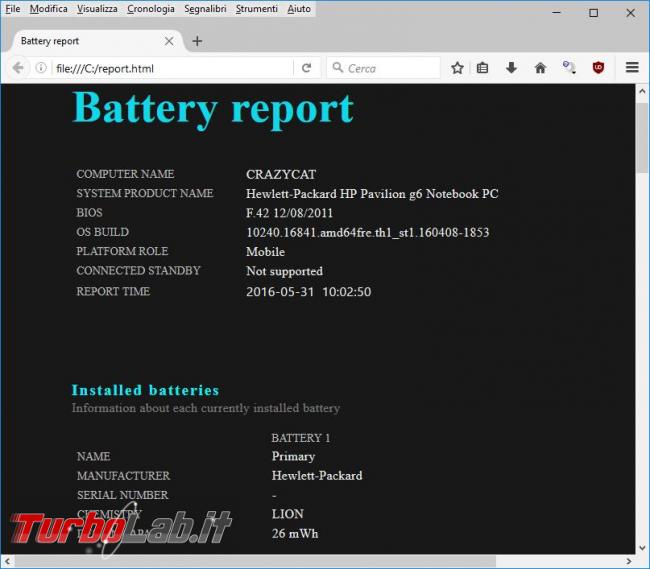Click the address bar file:///C:/report.html

coord(172,68)
